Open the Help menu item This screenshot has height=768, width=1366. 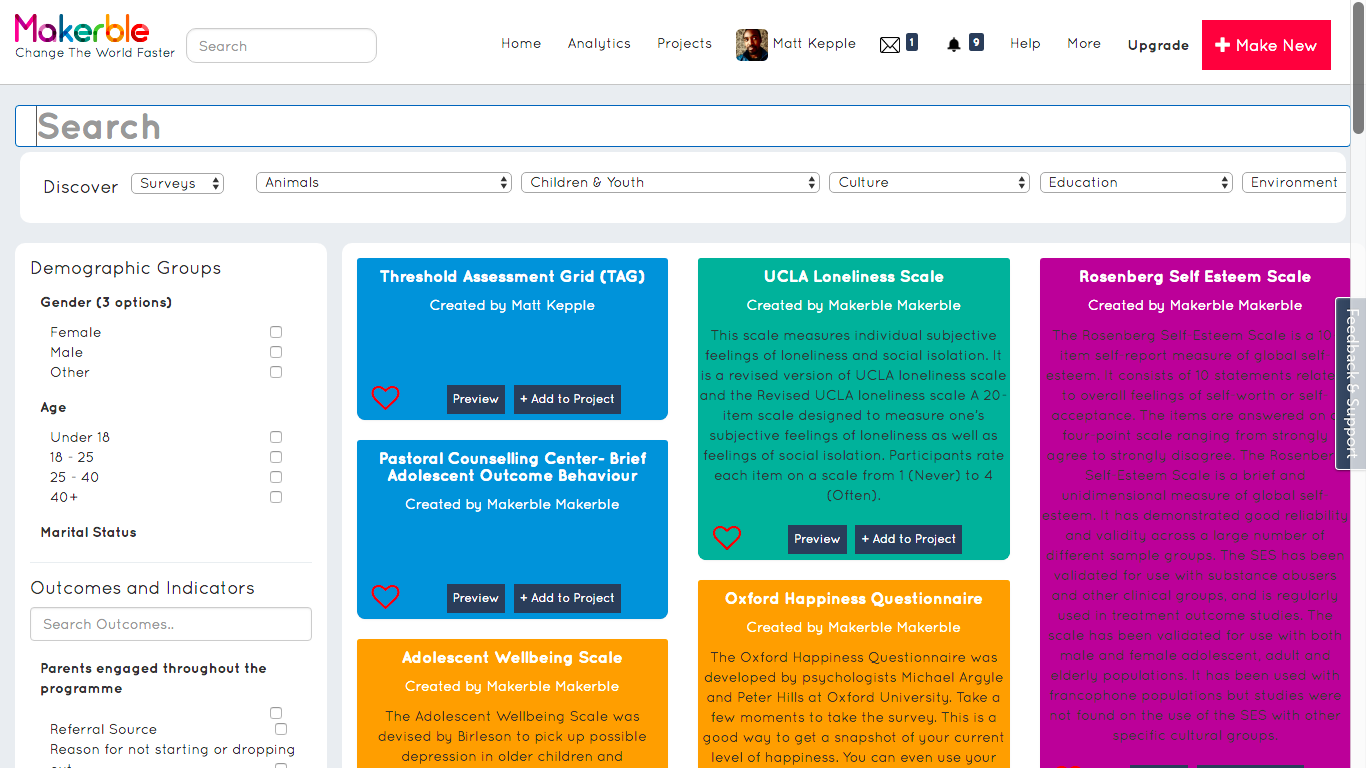(x=1025, y=44)
